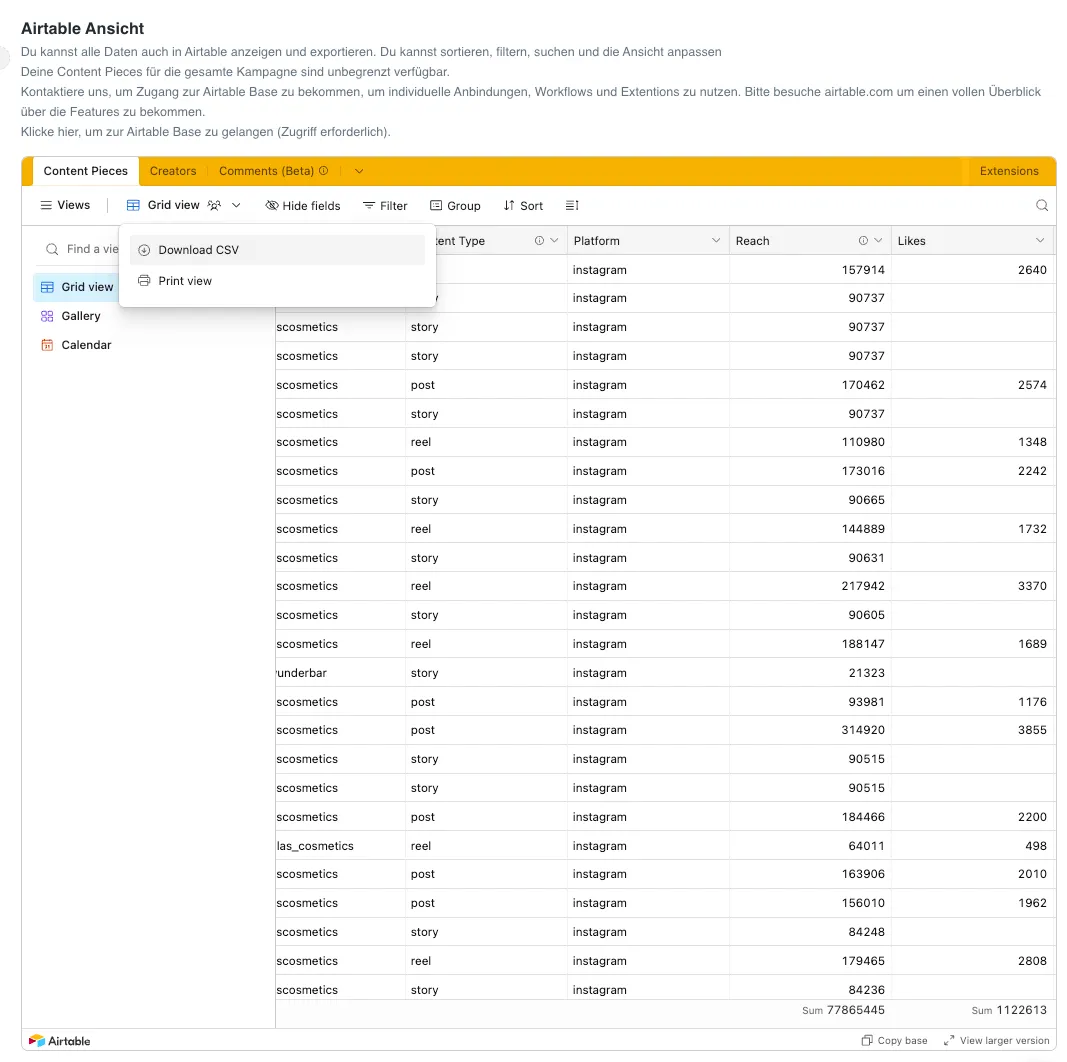Click the Reach cell 170462

pos(810,385)
